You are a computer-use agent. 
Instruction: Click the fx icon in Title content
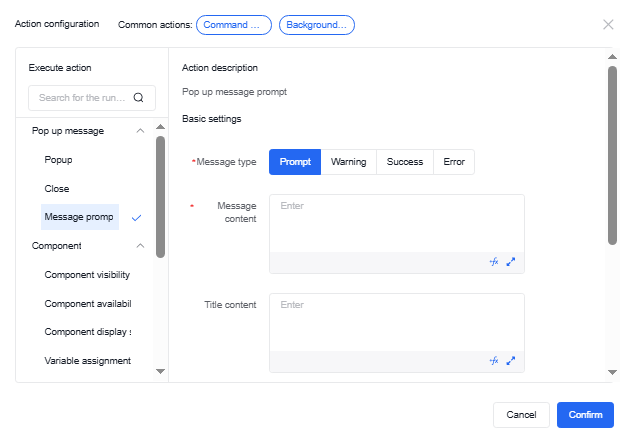[493, 361]
